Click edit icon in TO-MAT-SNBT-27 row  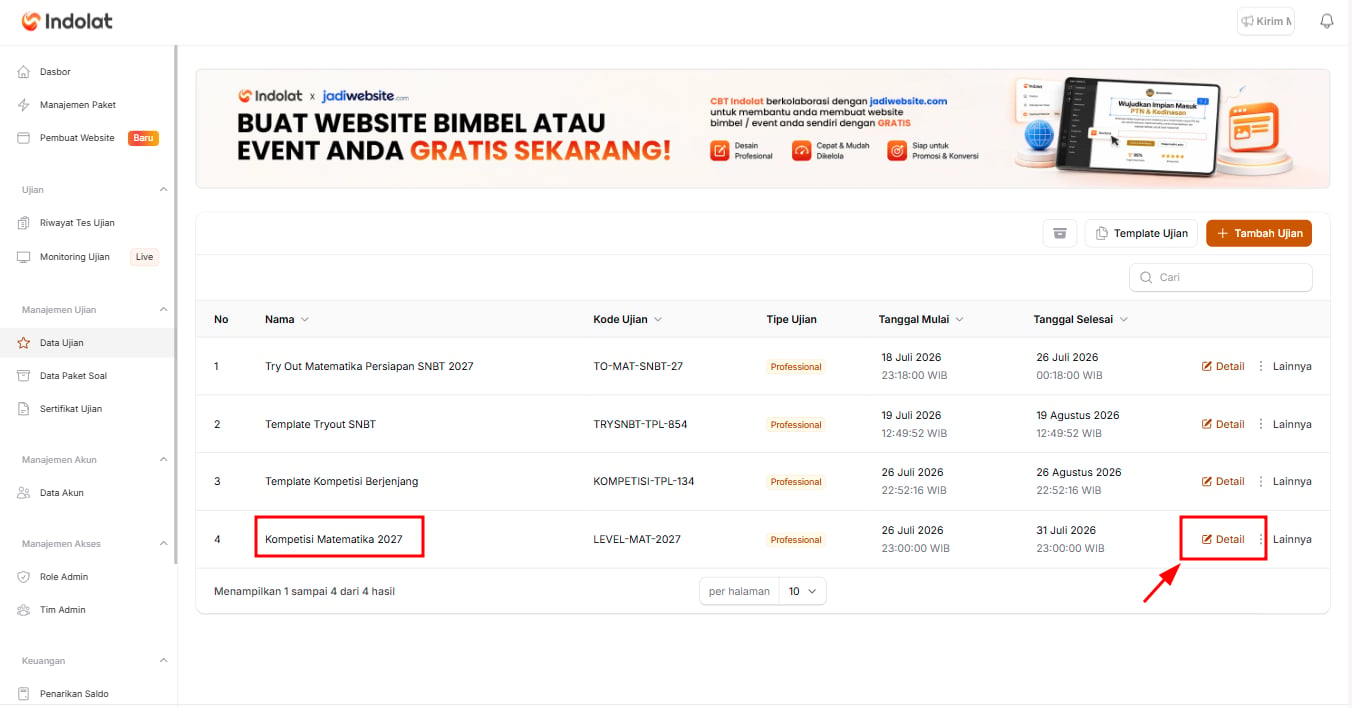[1207, 366]
